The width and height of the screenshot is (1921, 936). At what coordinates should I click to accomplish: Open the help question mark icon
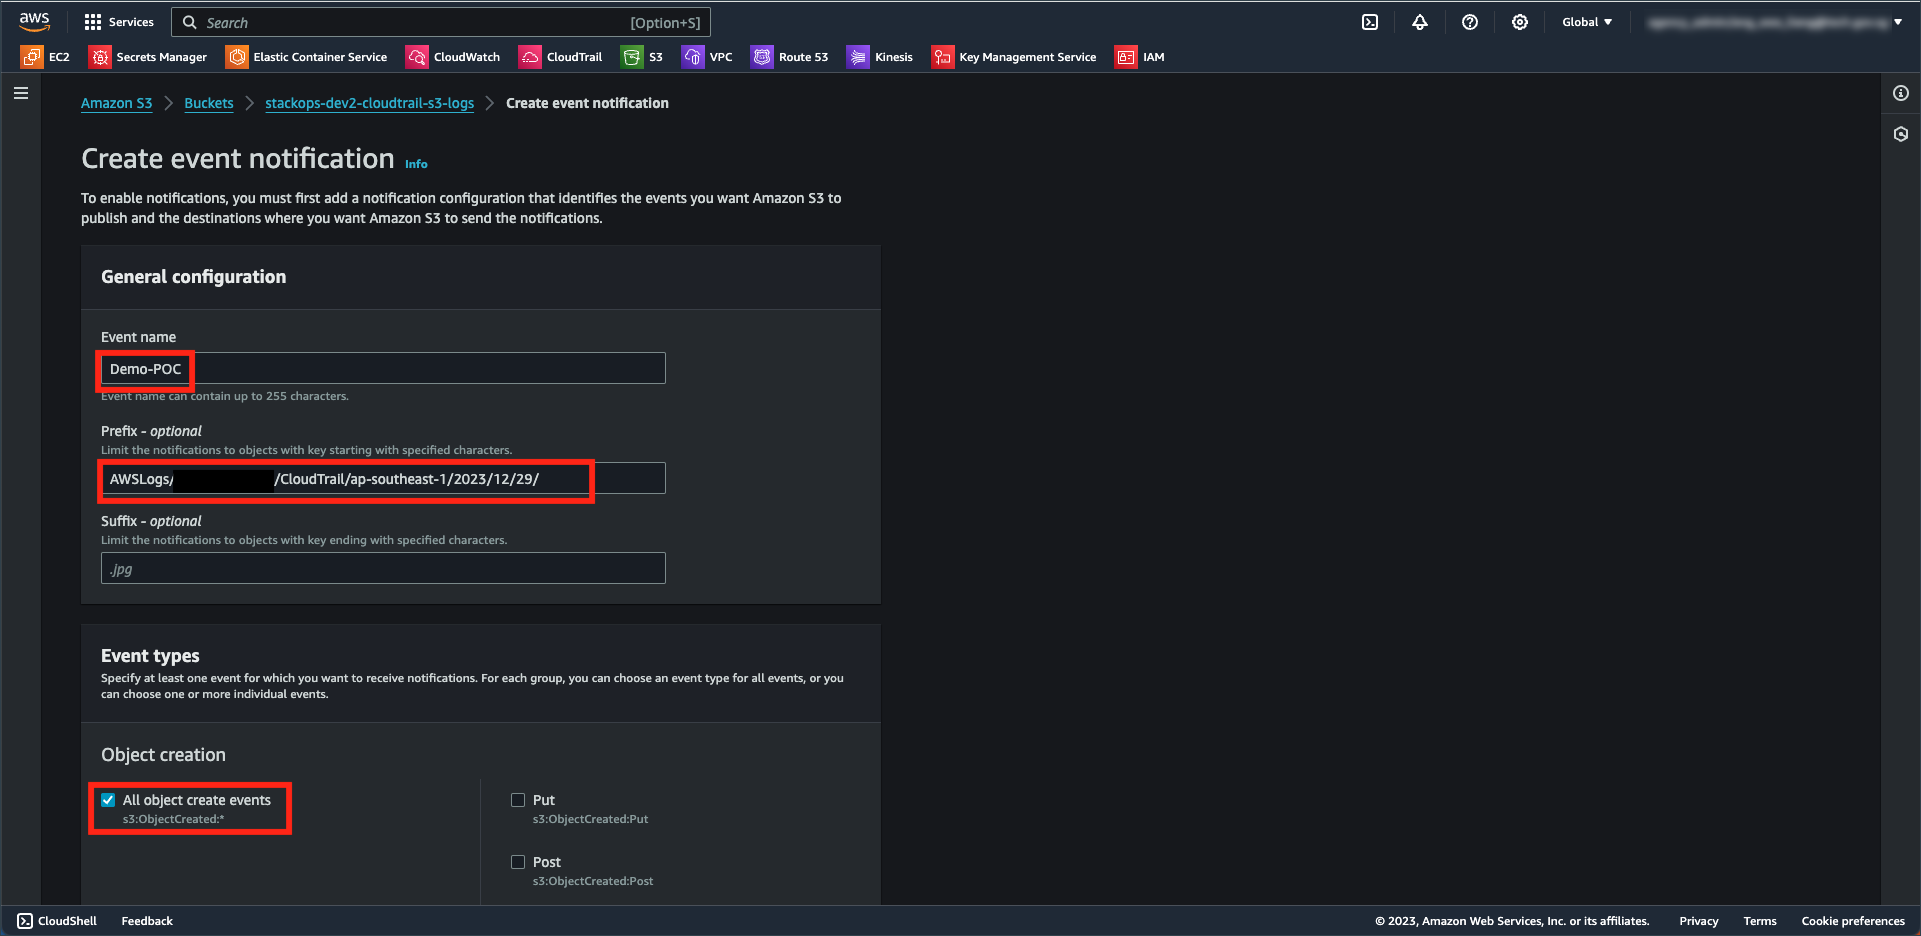[x=1470, y=22]
